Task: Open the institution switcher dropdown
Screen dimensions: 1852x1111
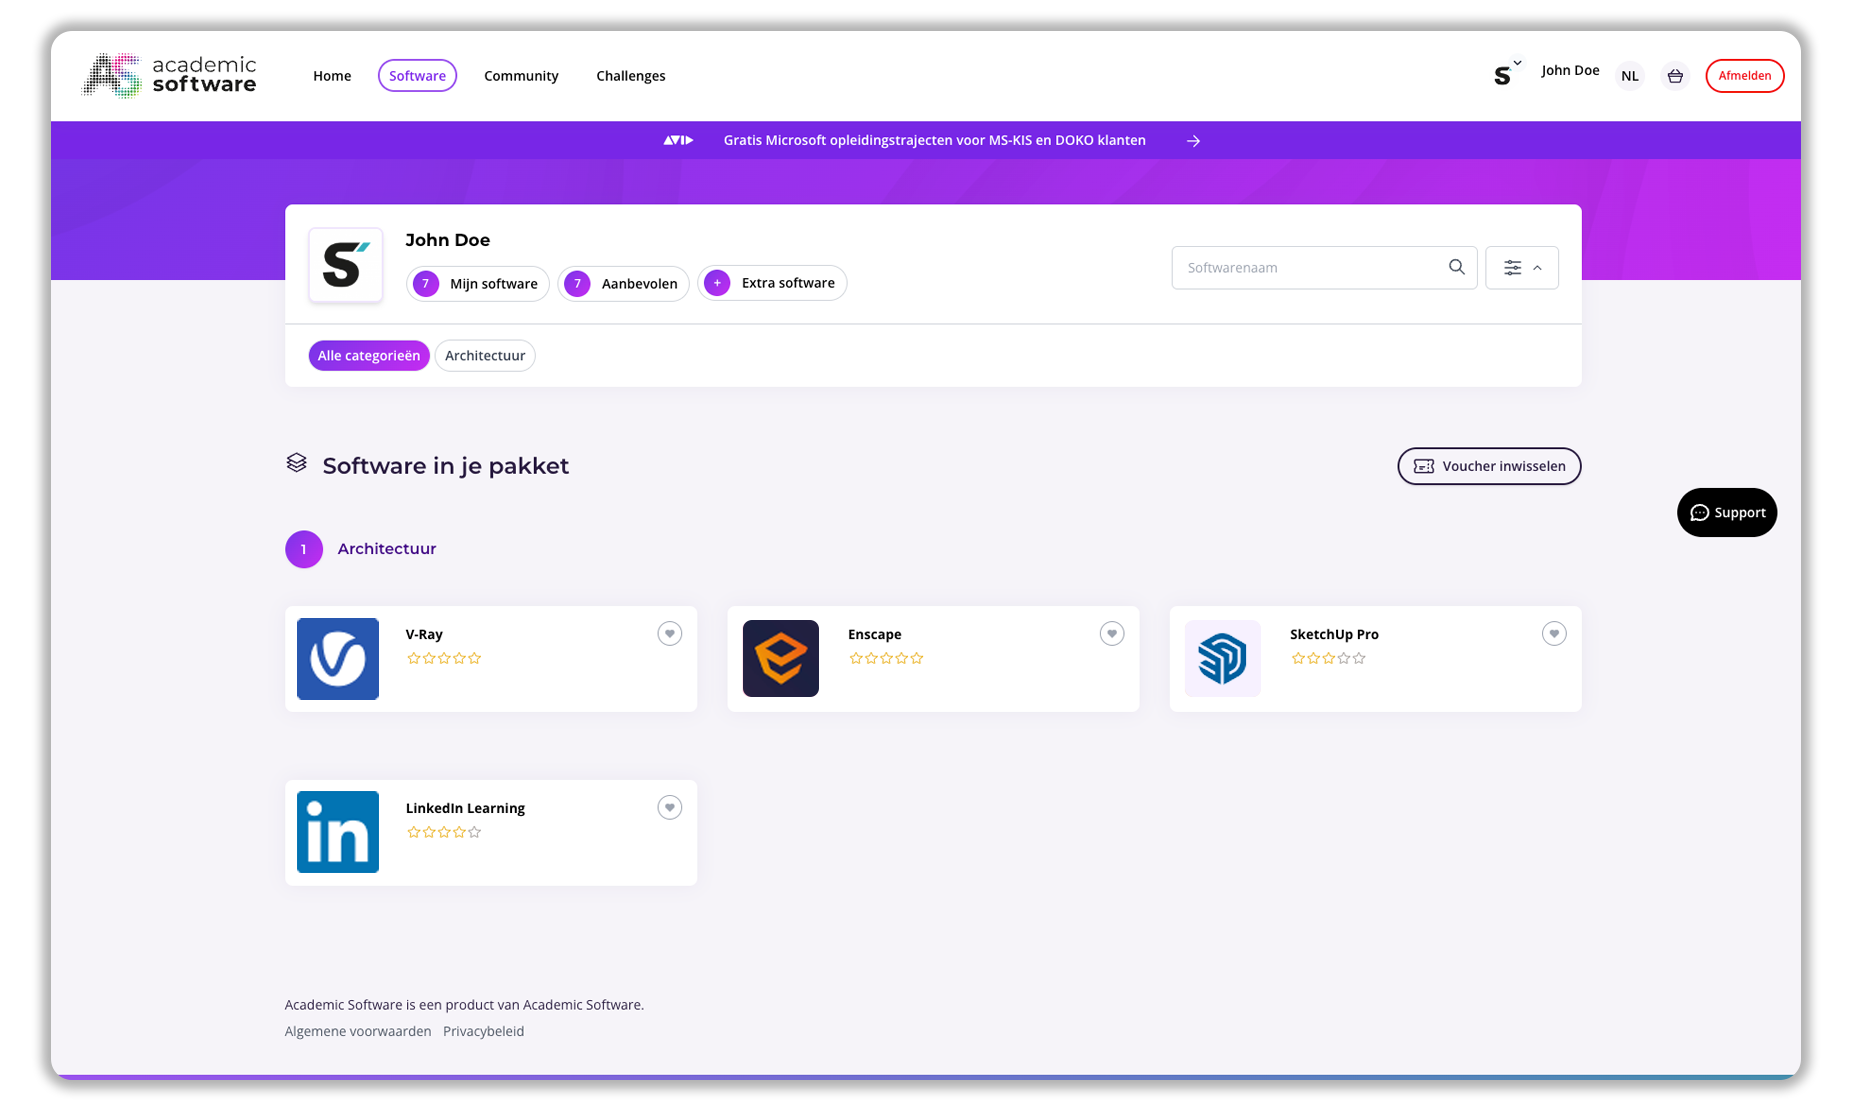Action: point(1506,74)
